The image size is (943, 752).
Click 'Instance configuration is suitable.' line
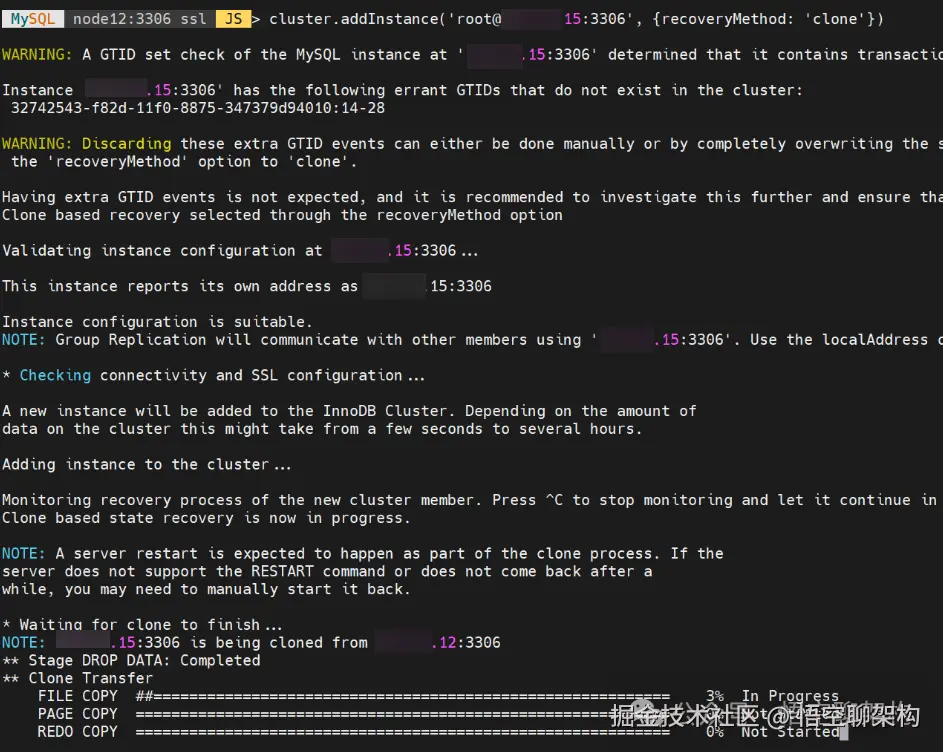[x=157, y=322]
